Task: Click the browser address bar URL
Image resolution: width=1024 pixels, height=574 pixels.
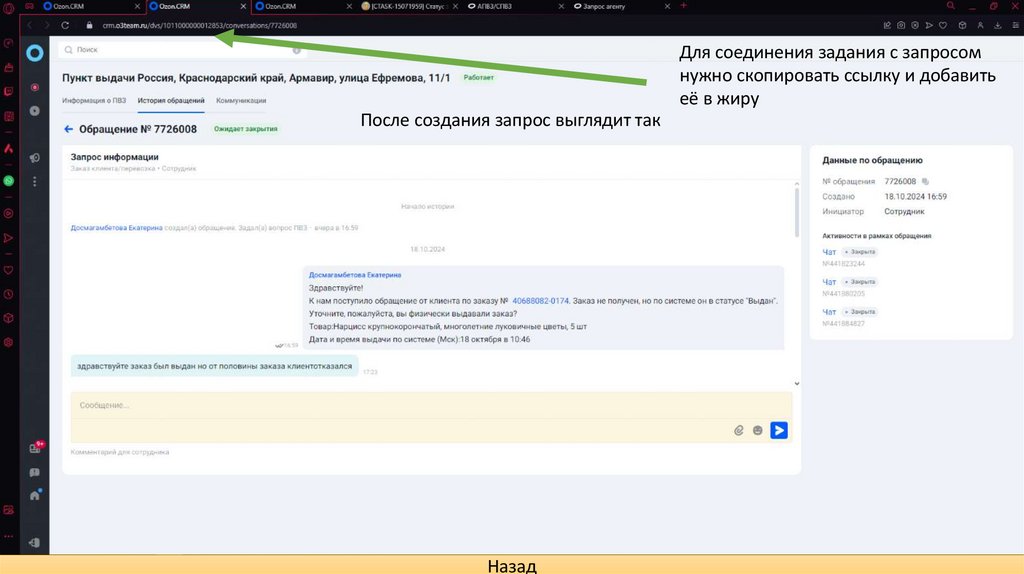Action: click(199, 25)
